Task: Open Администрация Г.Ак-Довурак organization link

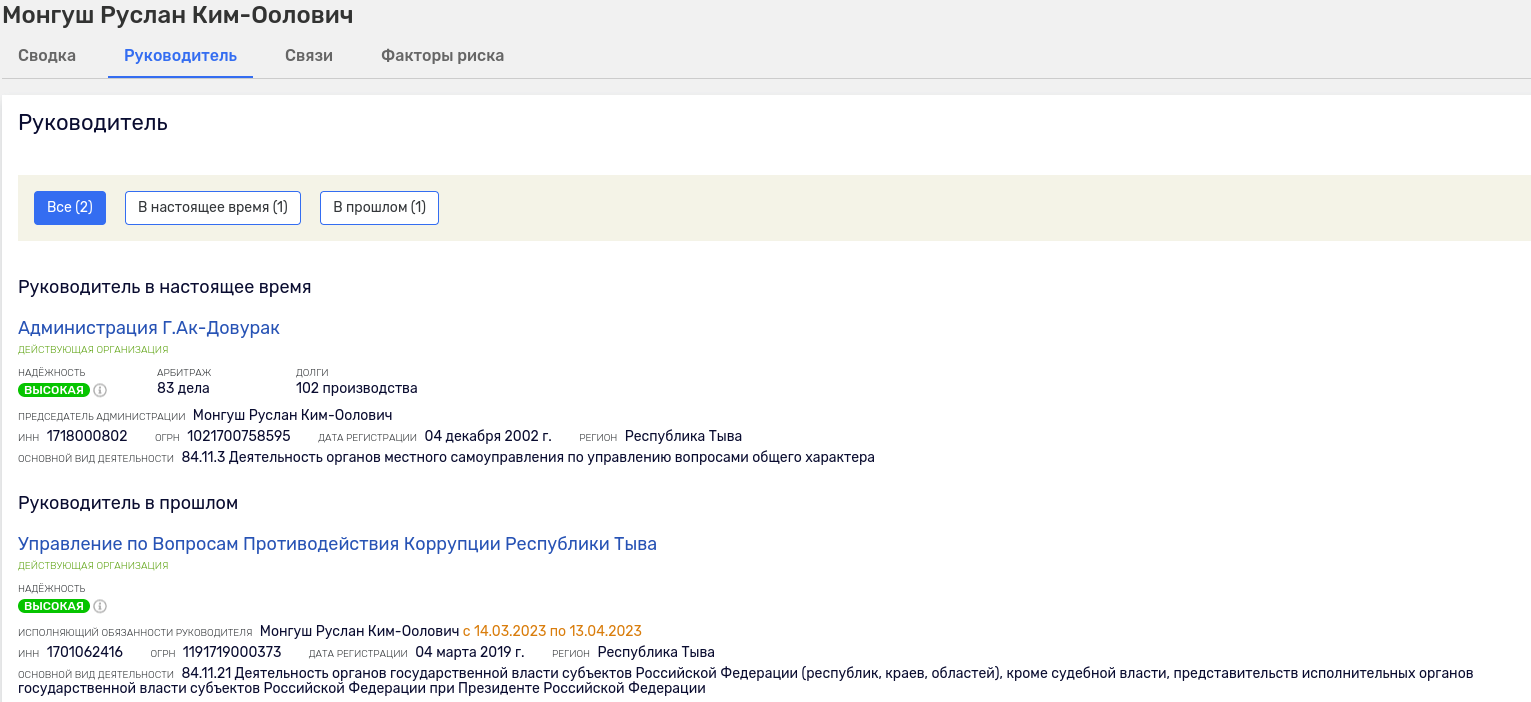Action: (149, 328)
